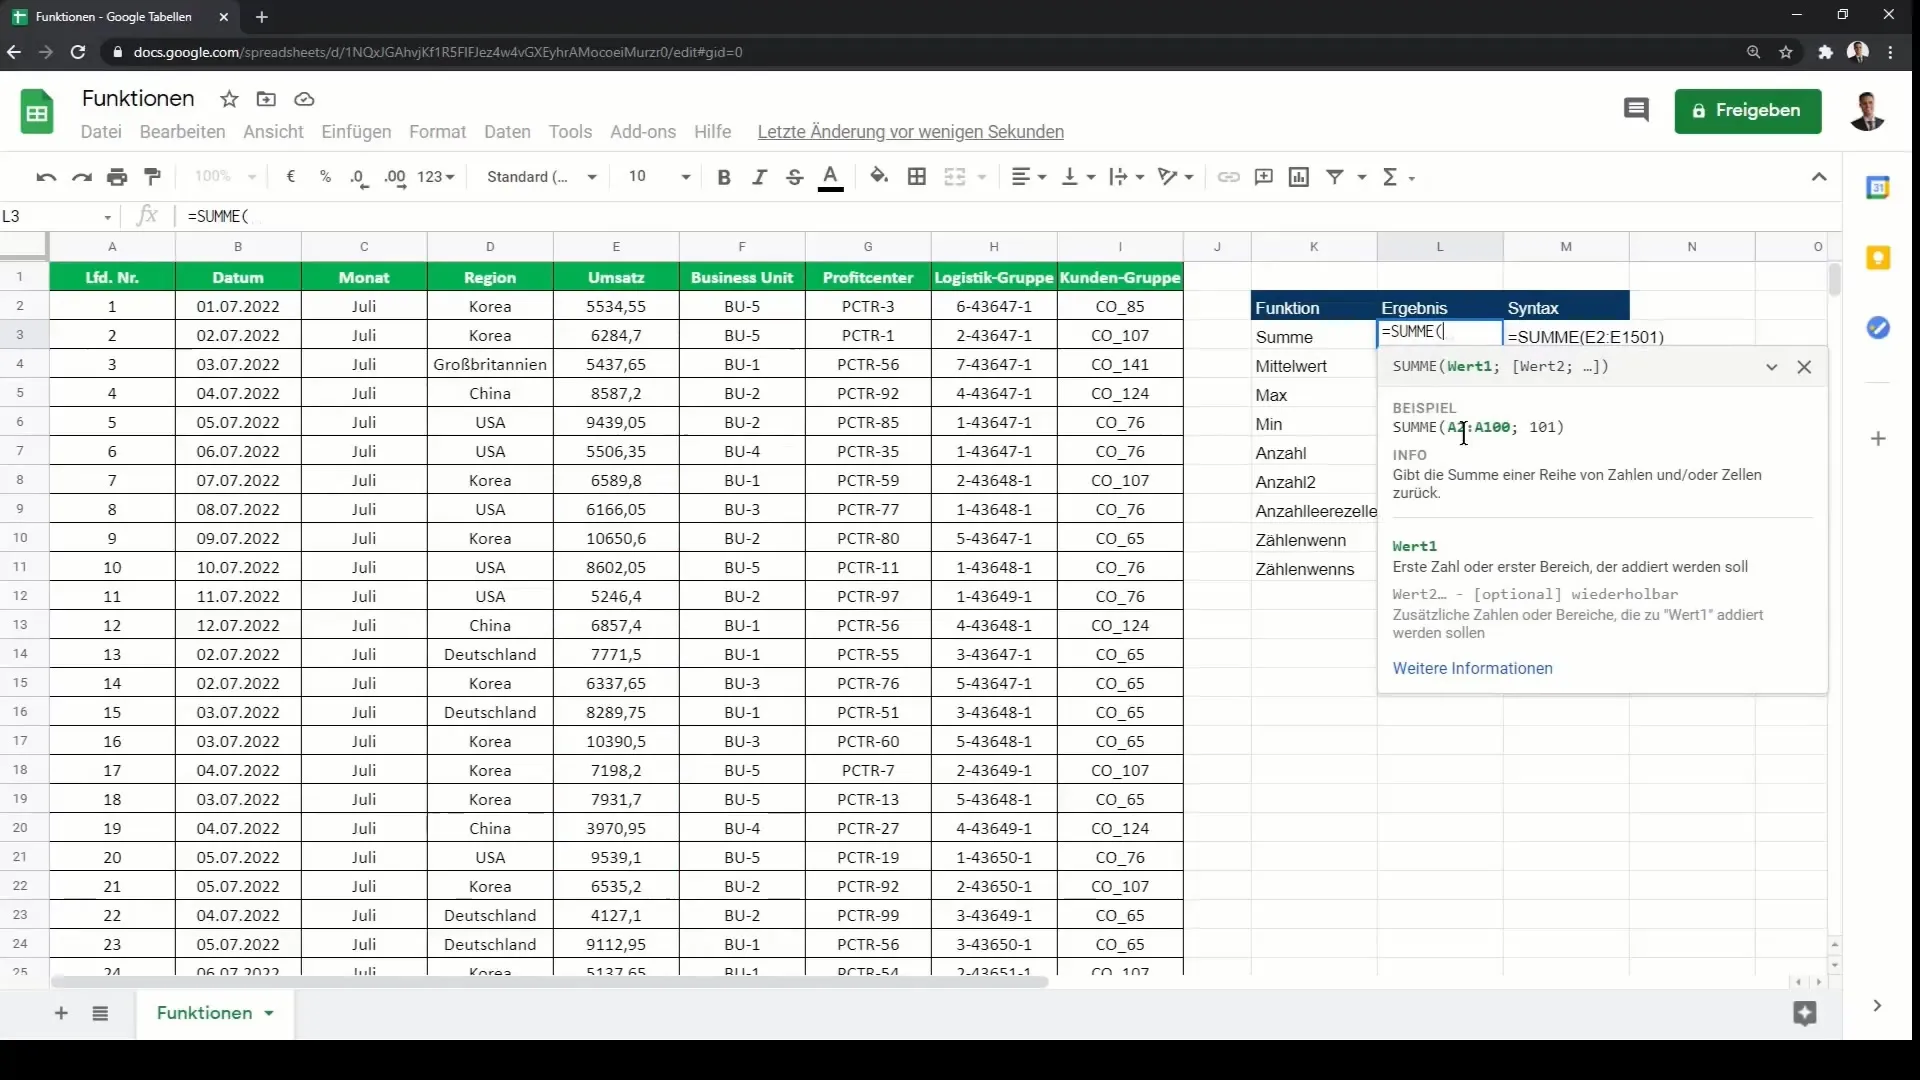Toggle bold formatting
This screenshot has height=1080, width=1920.
tap(724, 177)
